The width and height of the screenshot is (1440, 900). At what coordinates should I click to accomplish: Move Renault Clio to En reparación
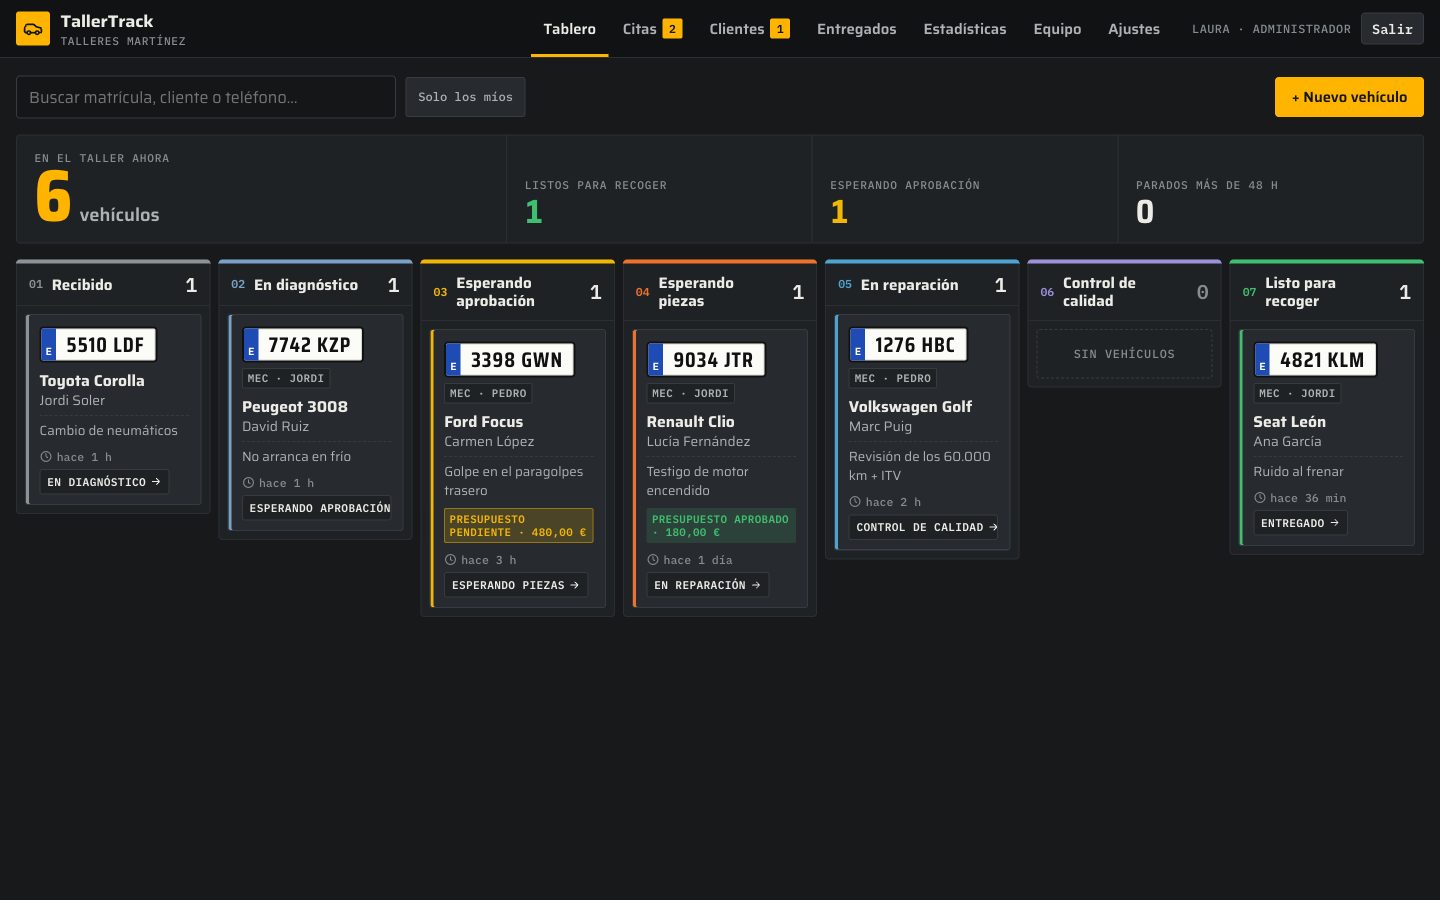707,585
